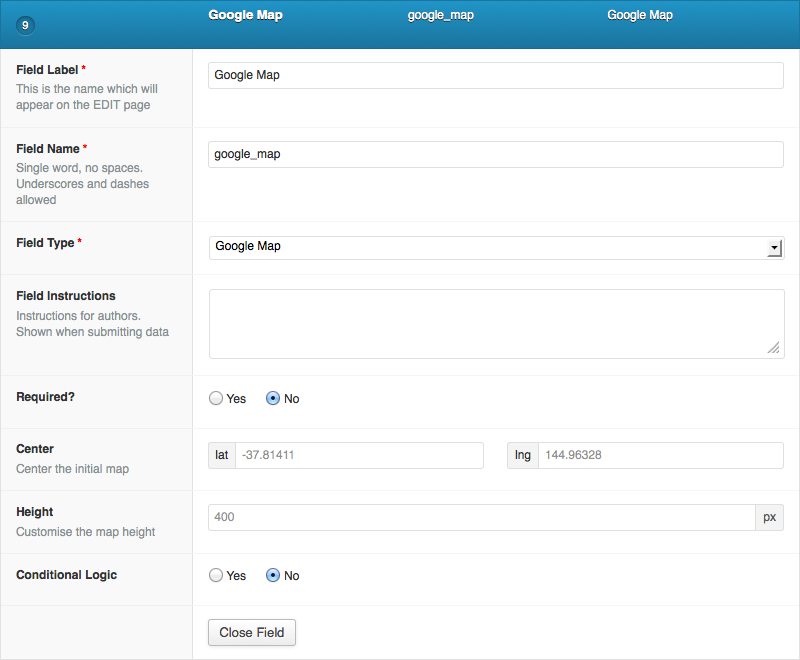Focus the Field Name input with google_map
800x660 pixels.
(x=495, y=155)
